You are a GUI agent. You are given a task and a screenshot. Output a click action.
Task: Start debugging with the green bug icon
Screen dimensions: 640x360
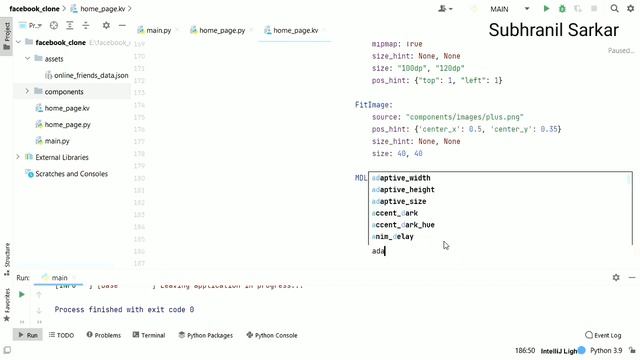(562, 9)
